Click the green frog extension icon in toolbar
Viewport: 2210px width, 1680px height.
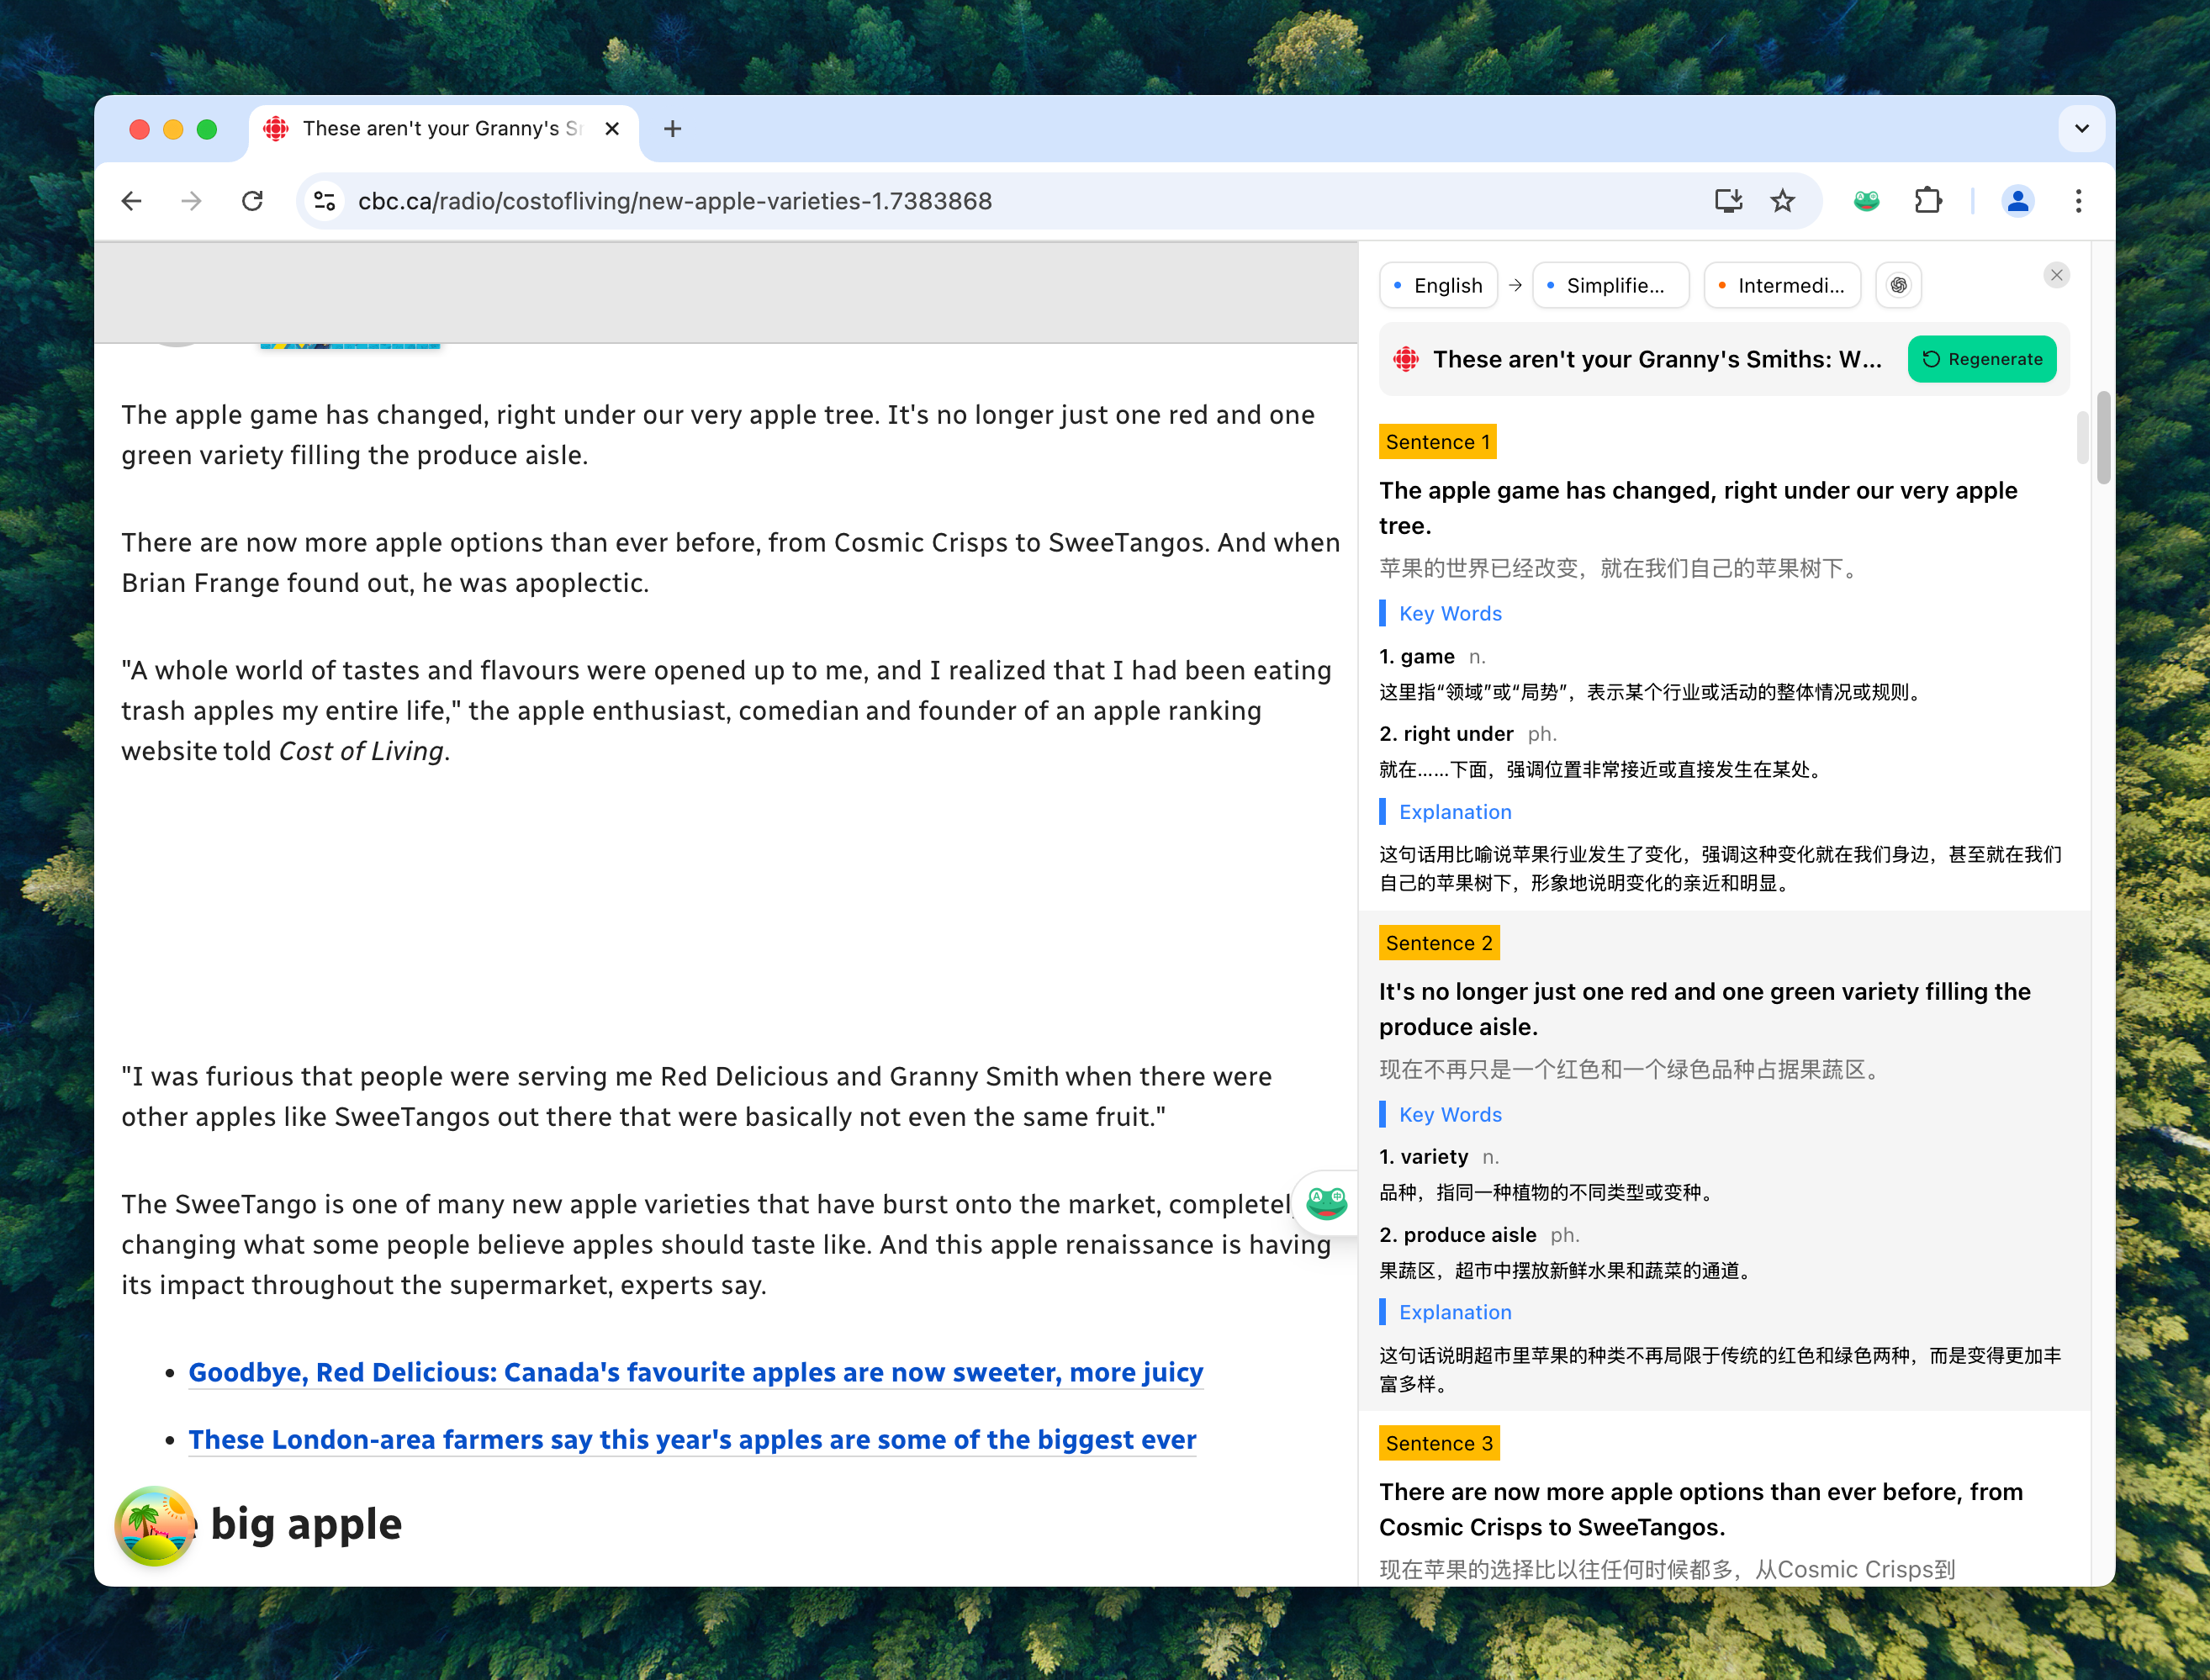(1866, 201)
